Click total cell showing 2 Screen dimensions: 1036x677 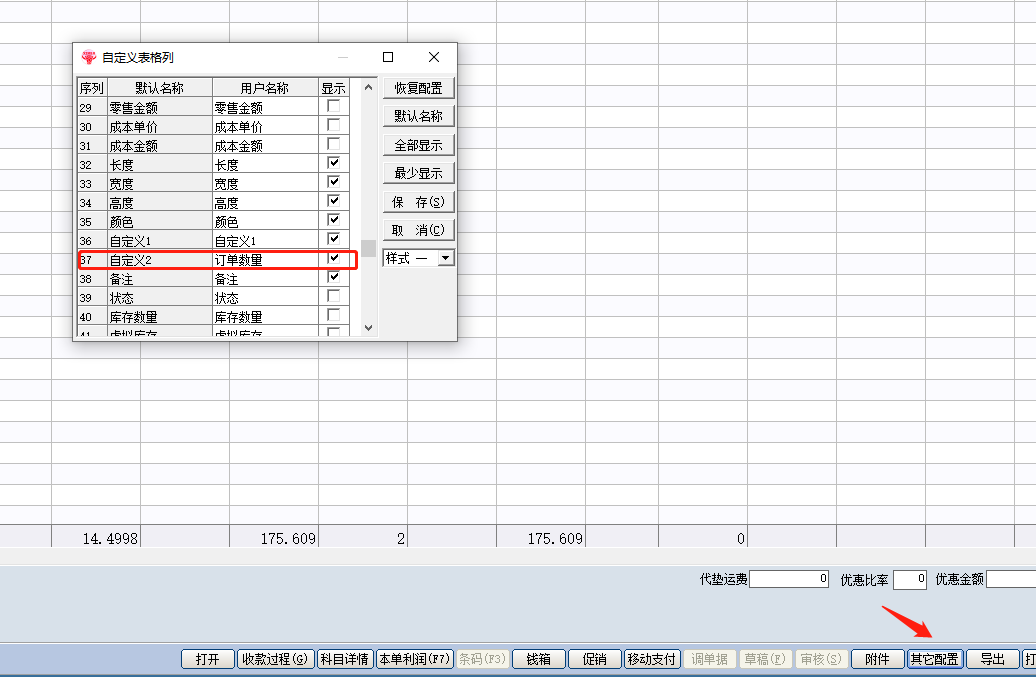tap(363, 538)
